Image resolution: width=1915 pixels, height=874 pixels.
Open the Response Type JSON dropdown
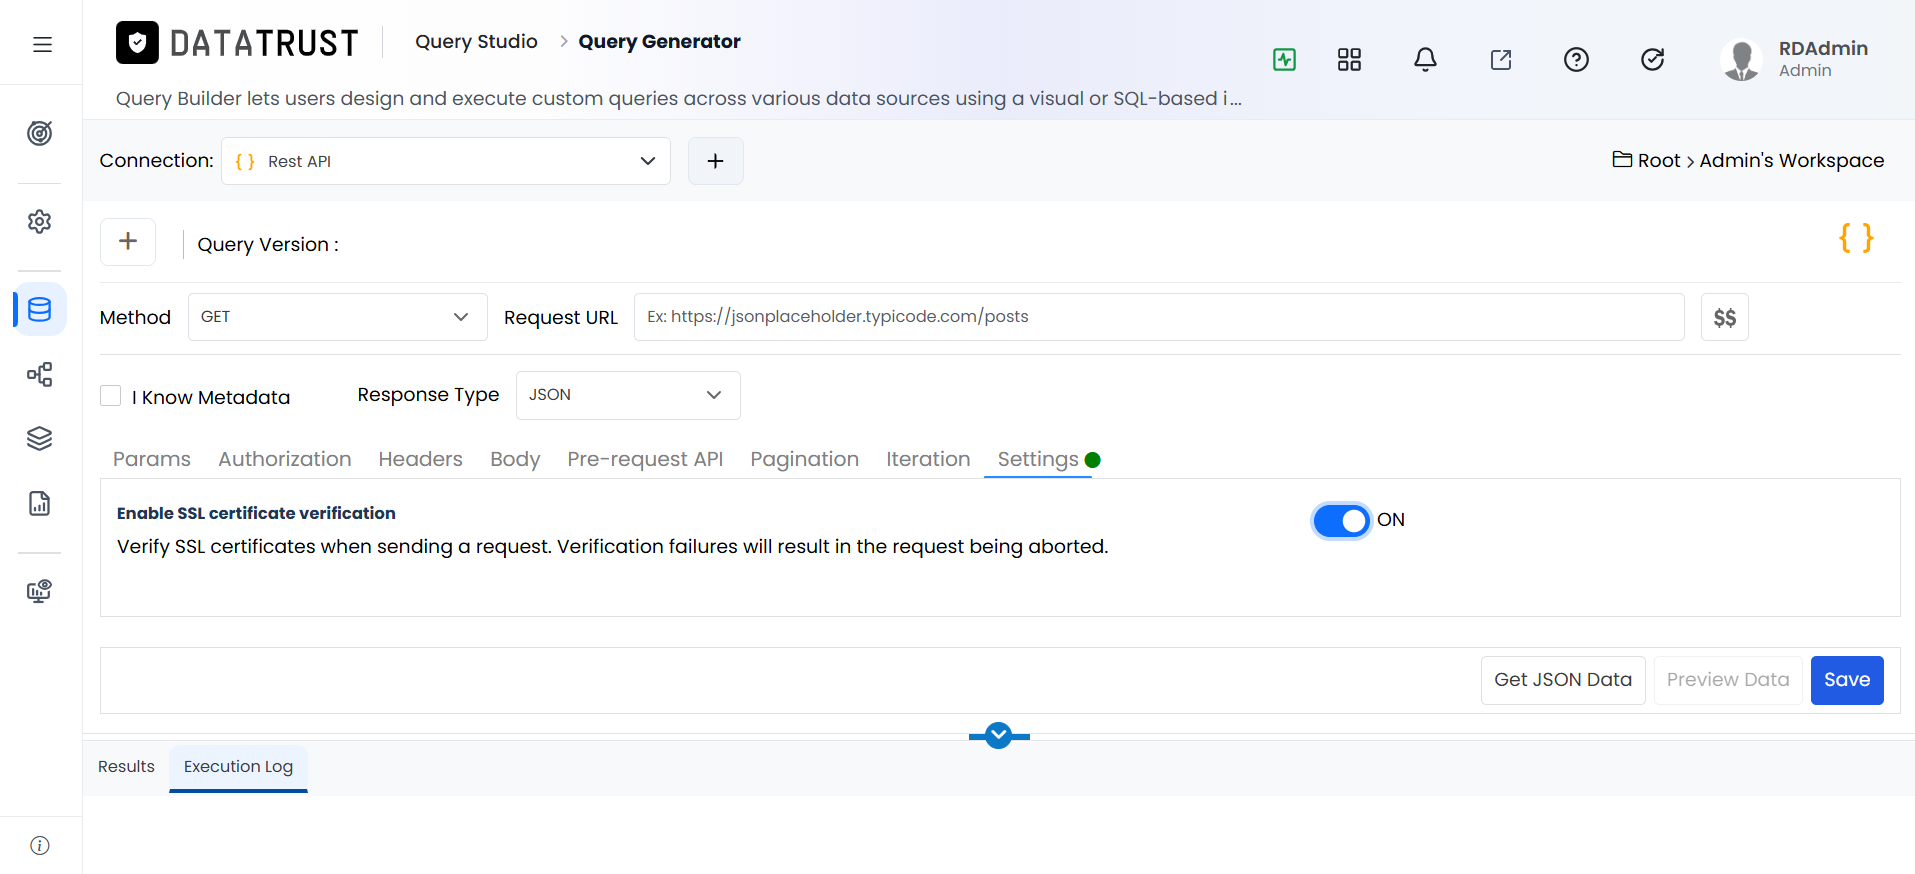pyautogui.click(x=628, y=395)
